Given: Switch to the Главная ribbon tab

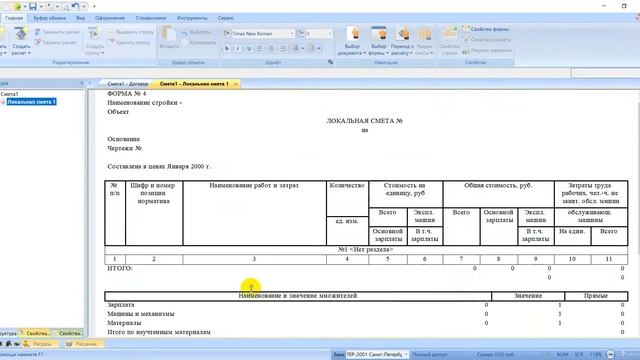Looking at the screenshot, I should [x=14, y=18].
